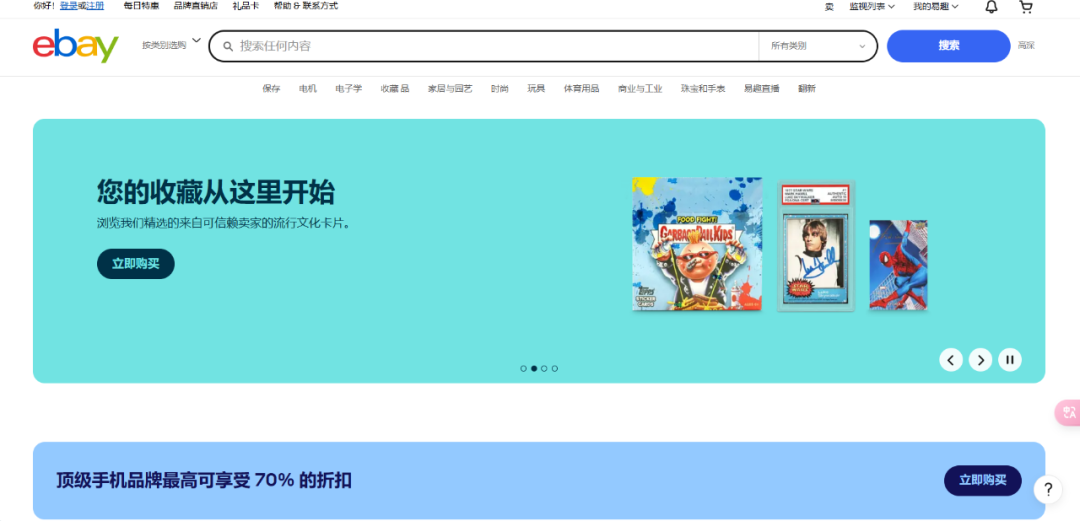This screenshot has width=1080, height=521.
Task: Click the magnifier icon in the search box
Action: [x=228, y=46]
